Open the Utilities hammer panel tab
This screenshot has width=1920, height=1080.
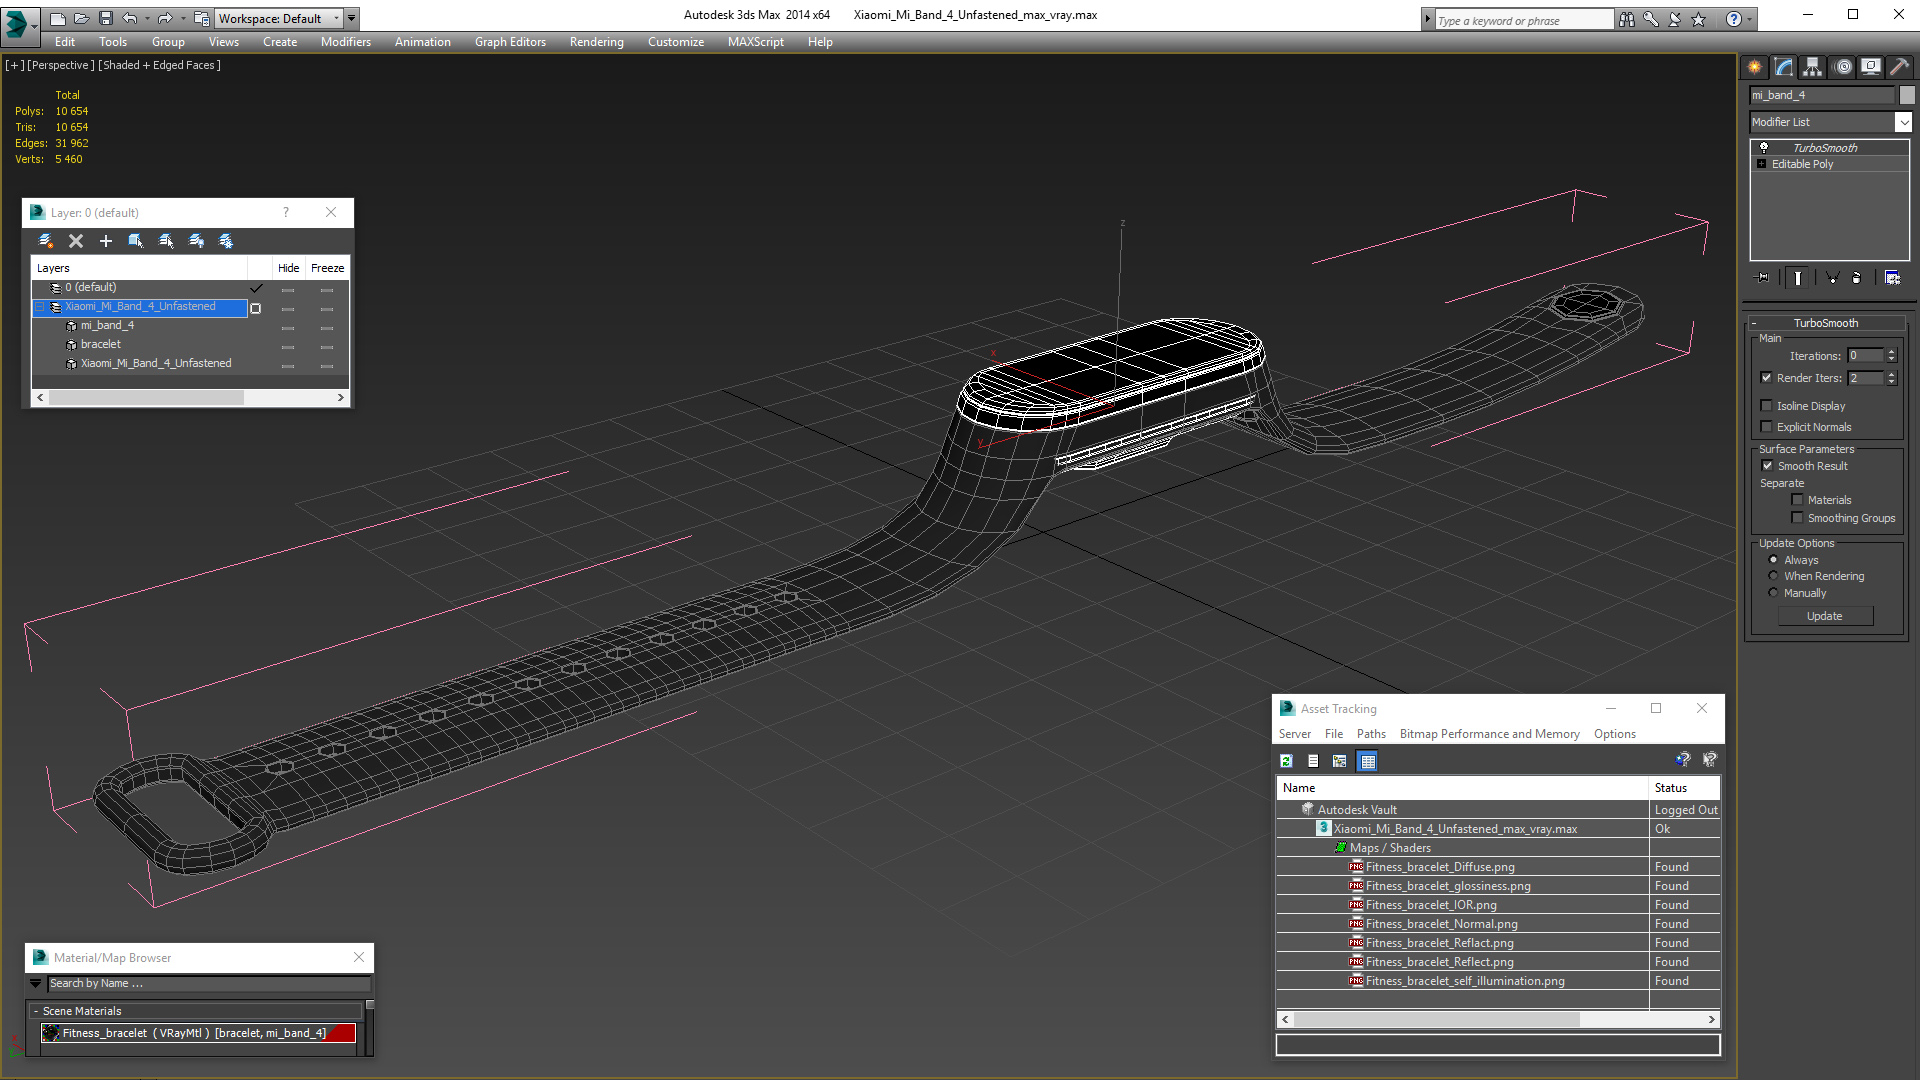[1900, 67]
